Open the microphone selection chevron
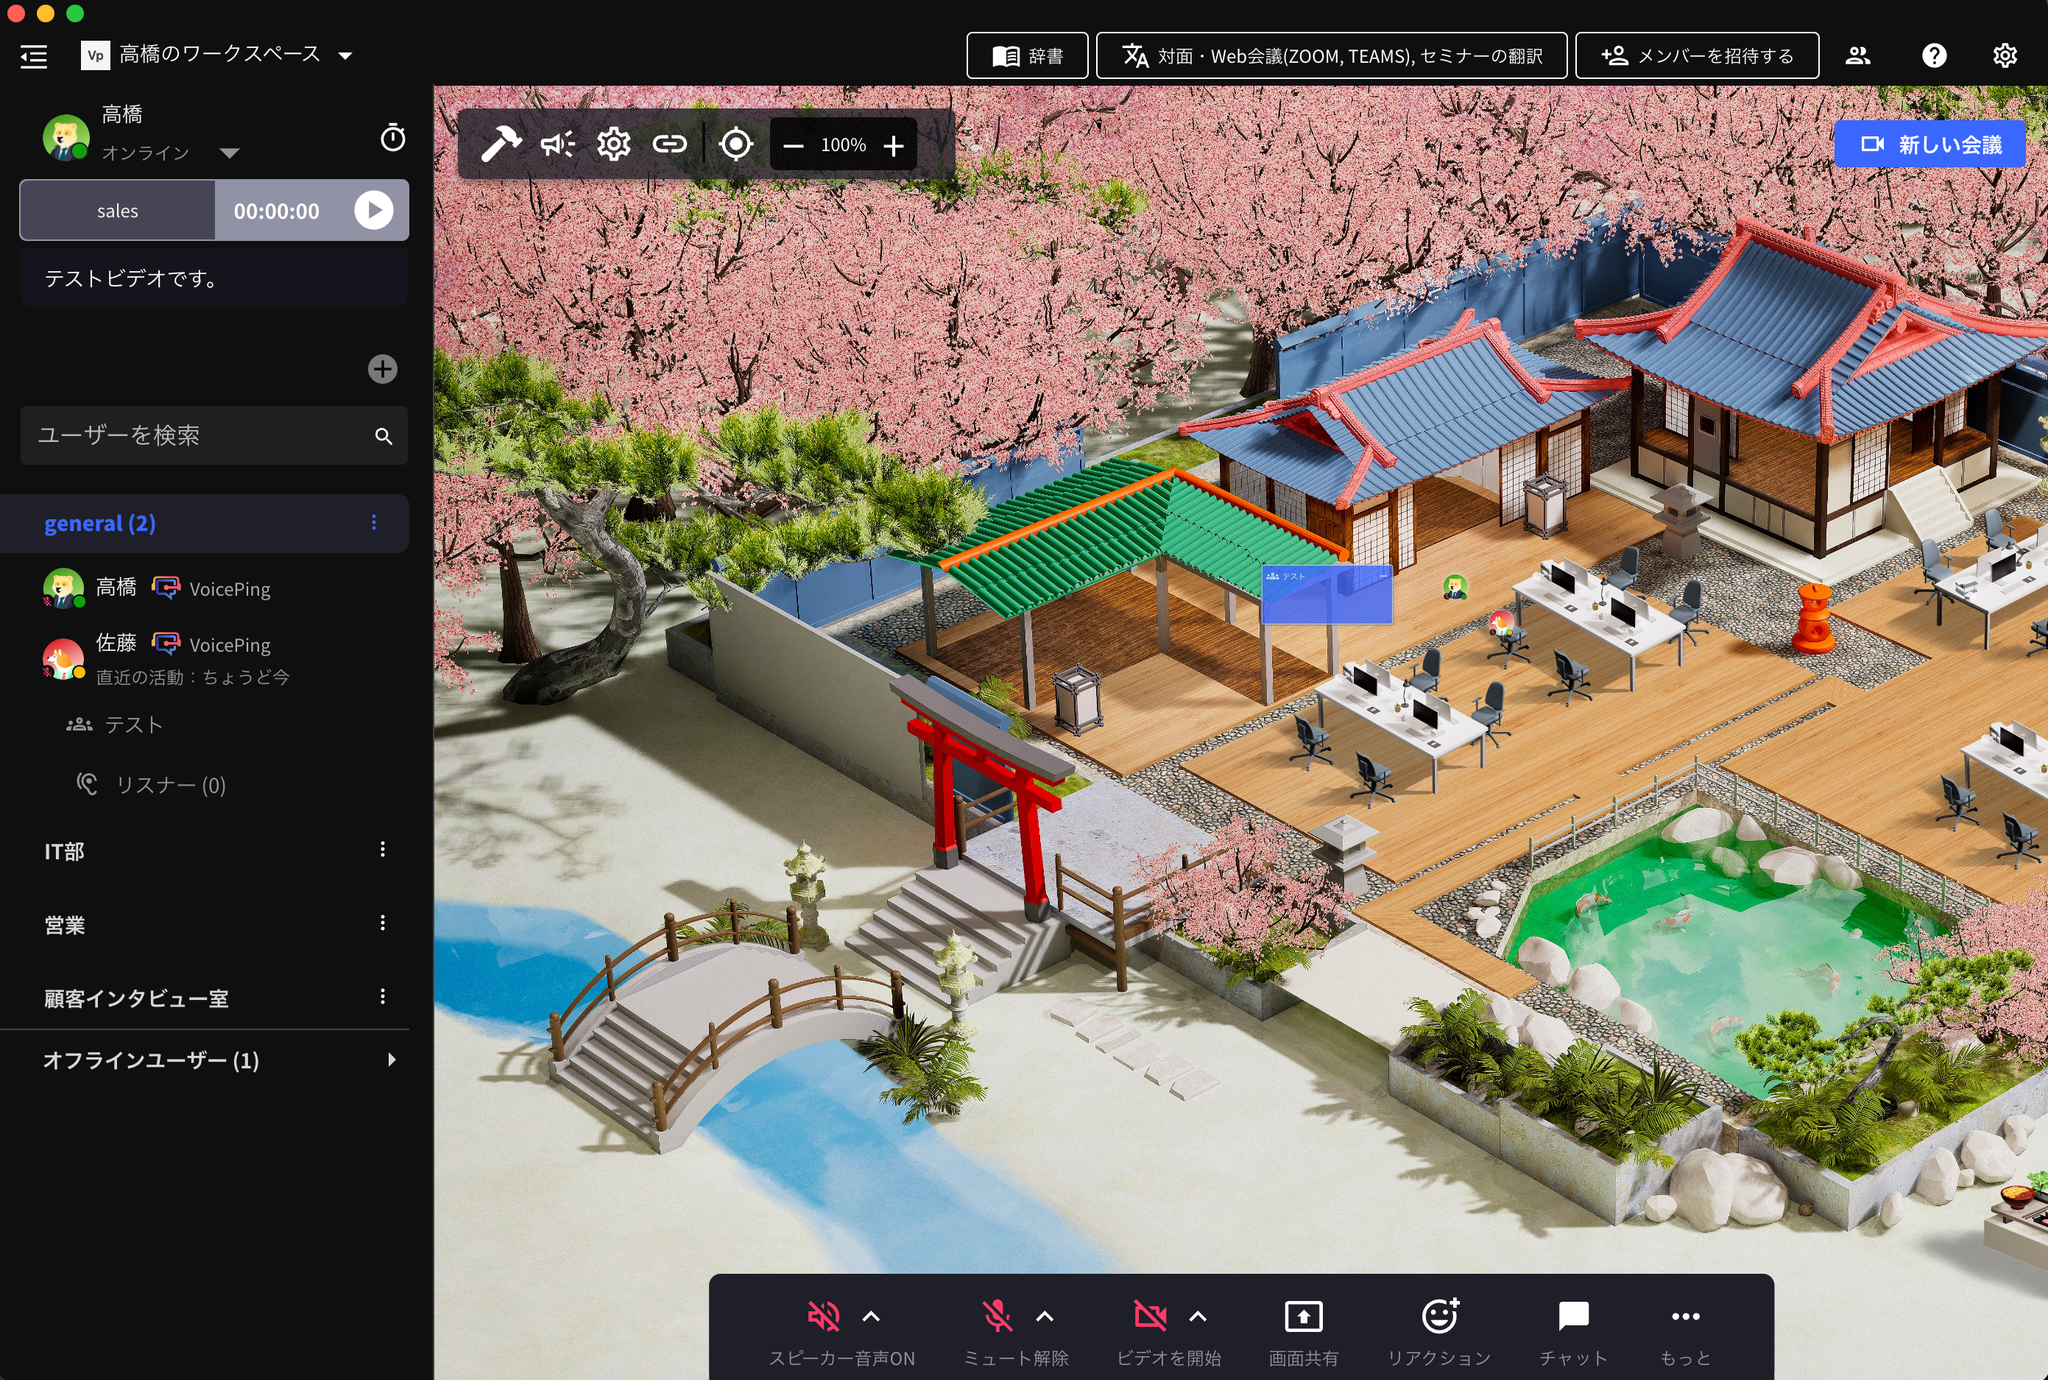 (x=1045, y=1315)
